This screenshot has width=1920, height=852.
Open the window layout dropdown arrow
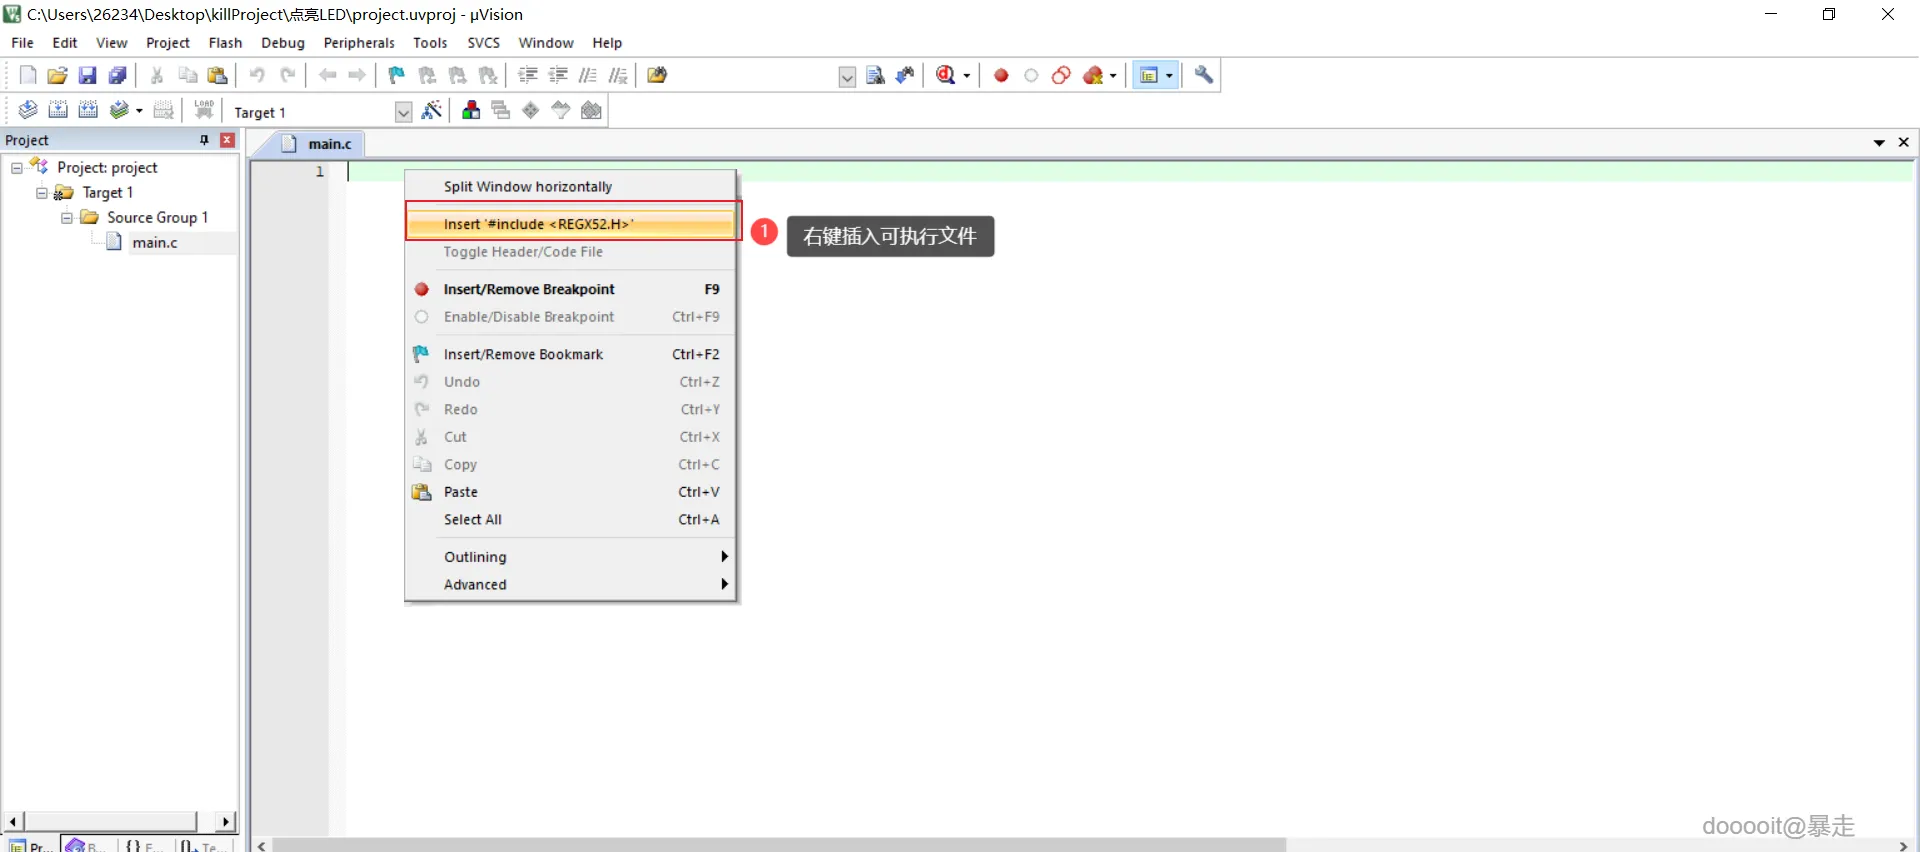[1169, 76]
